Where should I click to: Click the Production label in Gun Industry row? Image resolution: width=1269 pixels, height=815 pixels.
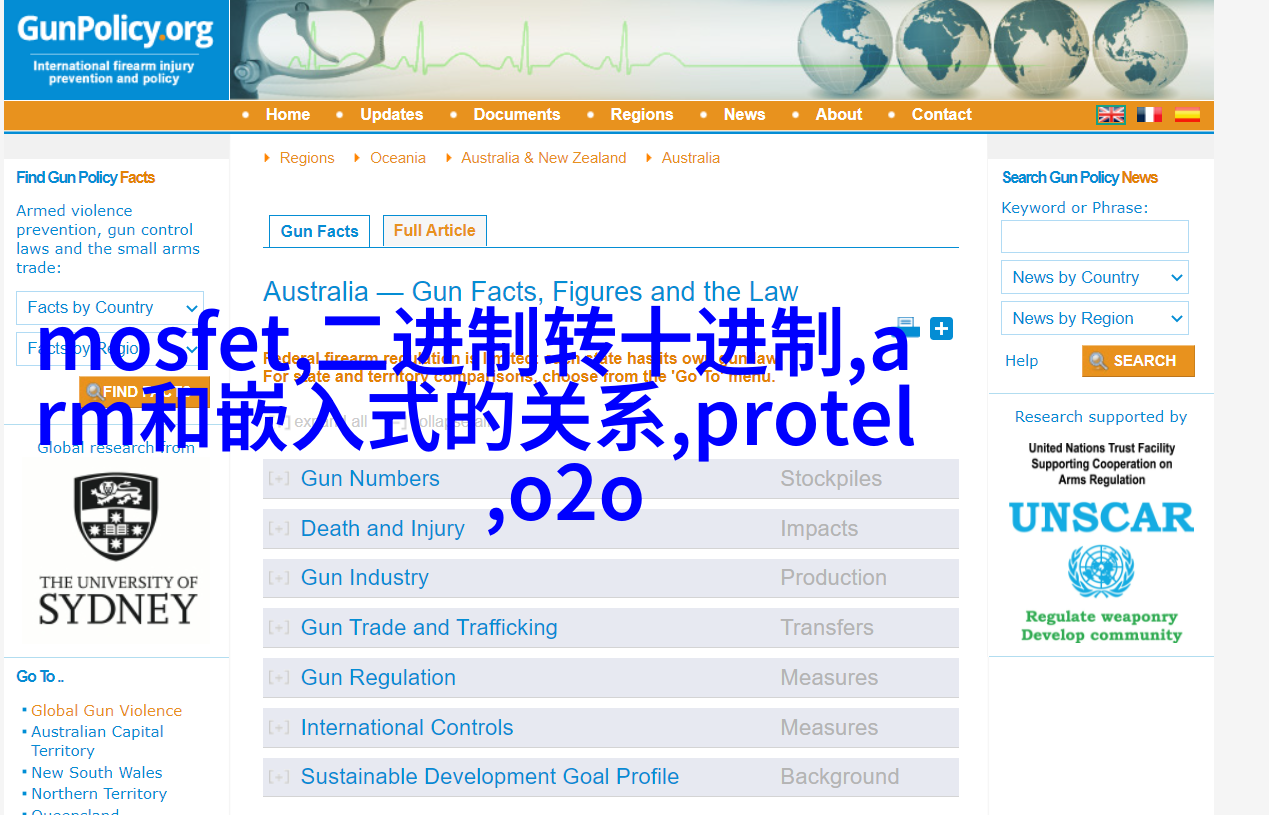(834, 578)
